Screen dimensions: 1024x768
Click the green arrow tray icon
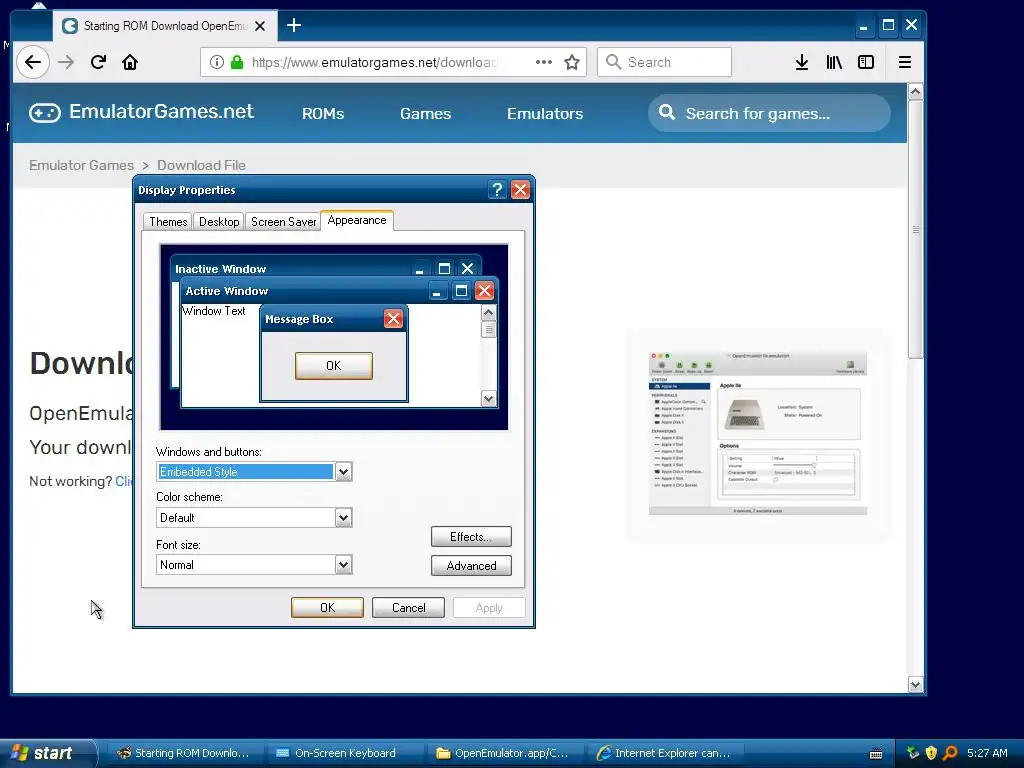click(913, 753)
